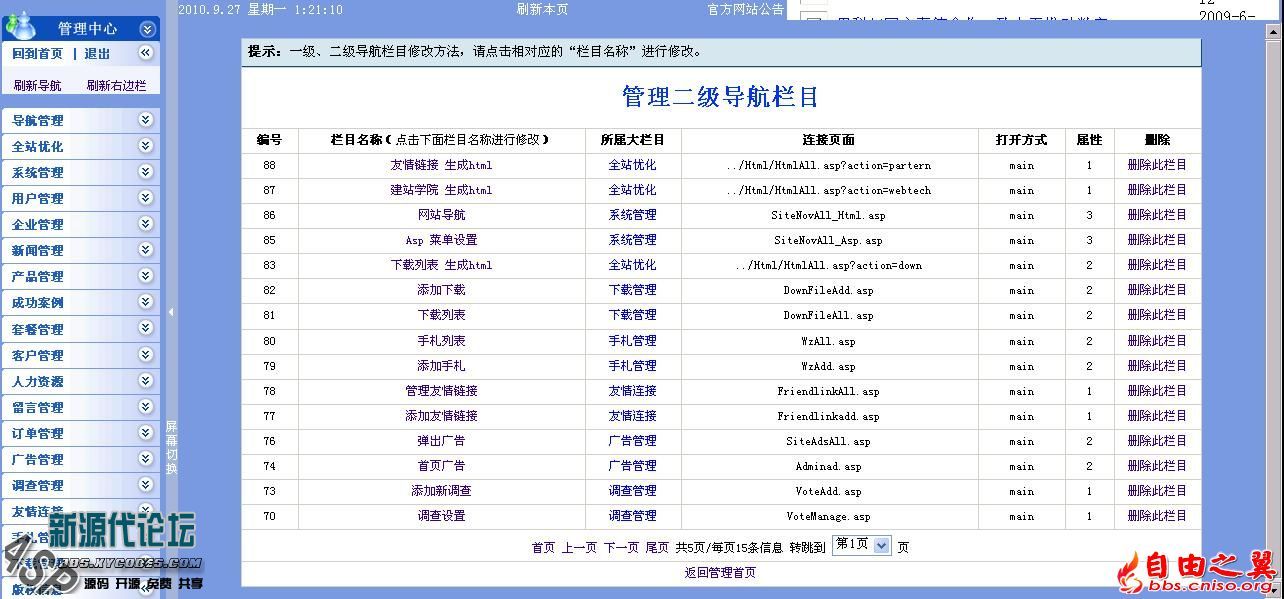Toggle sidebar with the 屏幕切换 arrow
1284x599 pixels.
coord(171,312)
